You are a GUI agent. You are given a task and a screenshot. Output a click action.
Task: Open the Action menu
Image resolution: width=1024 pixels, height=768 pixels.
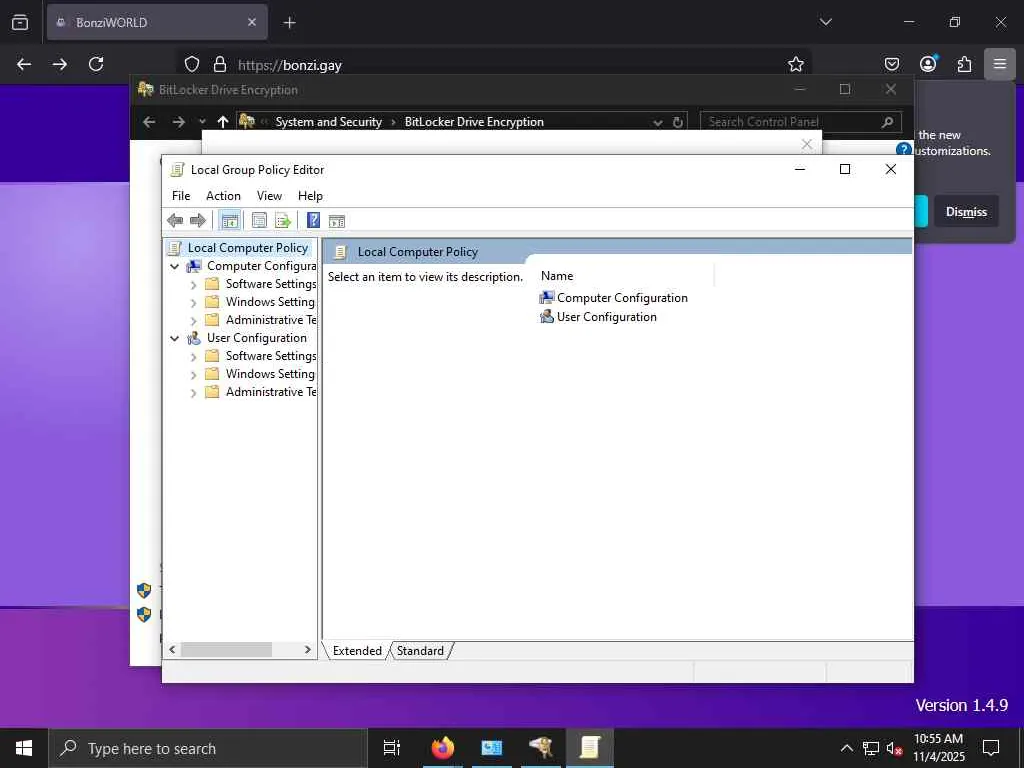pyautogui.click(x=223, y=196)
